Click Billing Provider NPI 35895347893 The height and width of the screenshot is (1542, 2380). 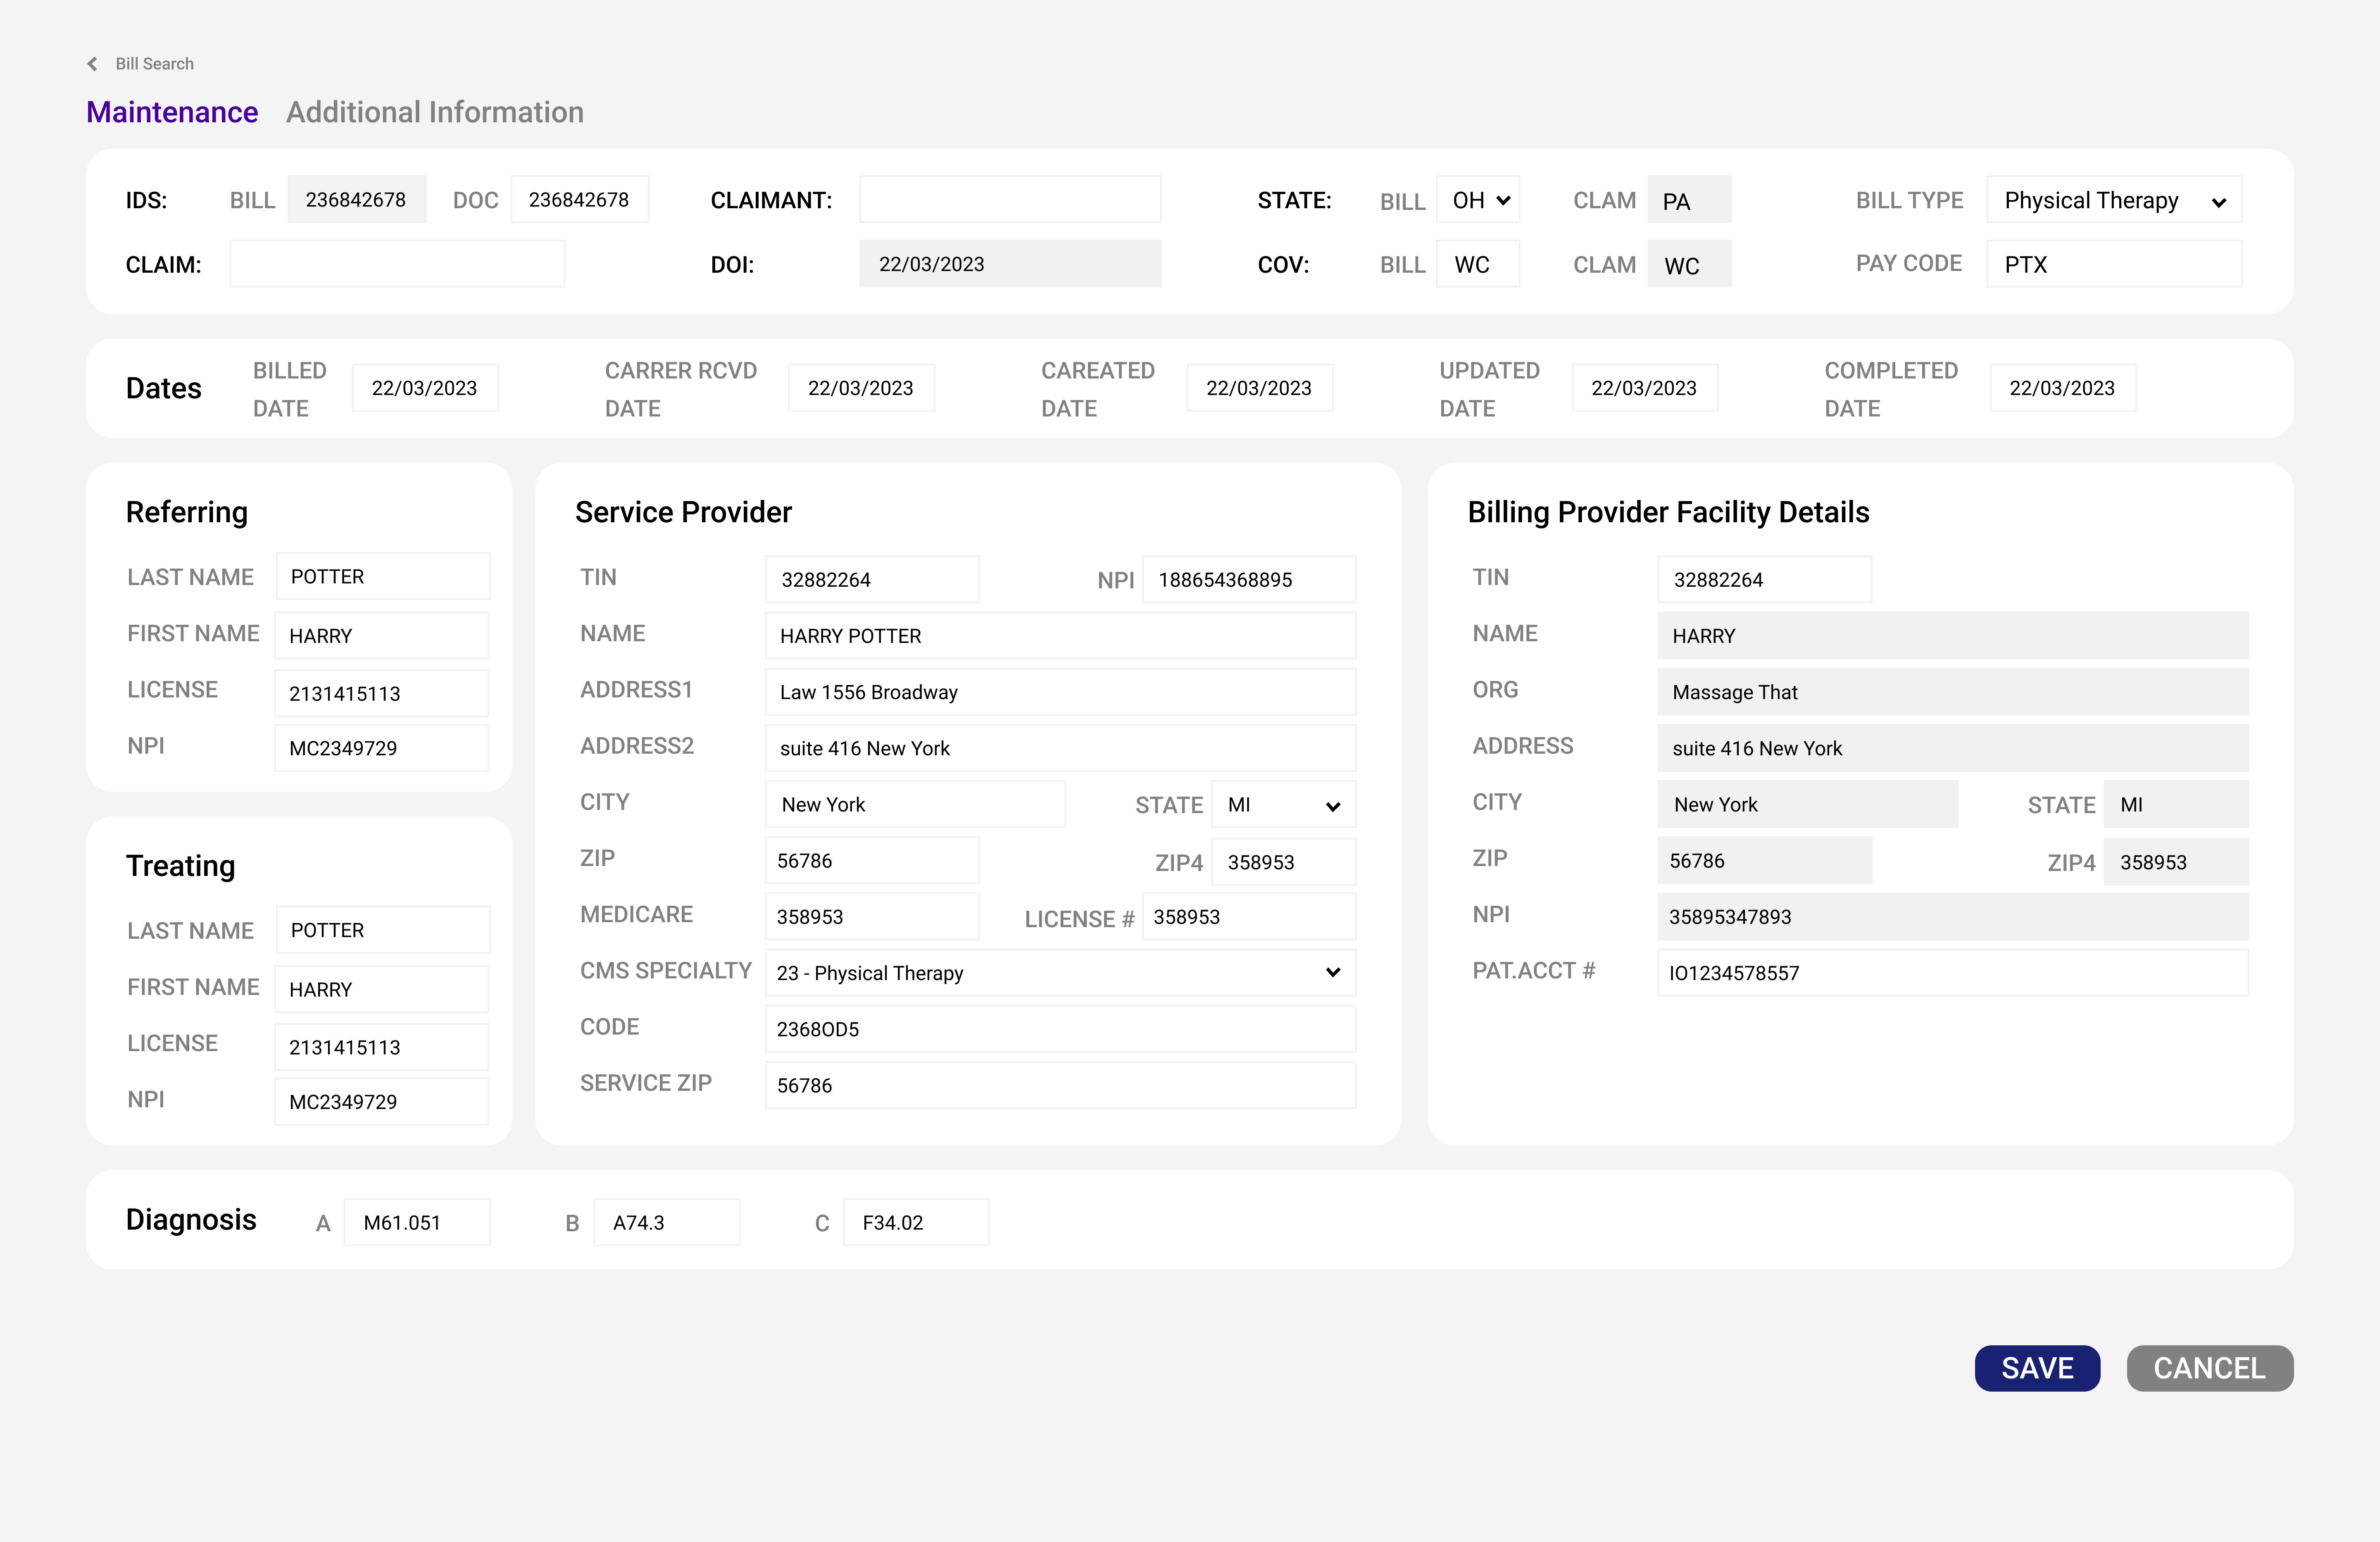pyautogui.click(x=1953, y=917)
